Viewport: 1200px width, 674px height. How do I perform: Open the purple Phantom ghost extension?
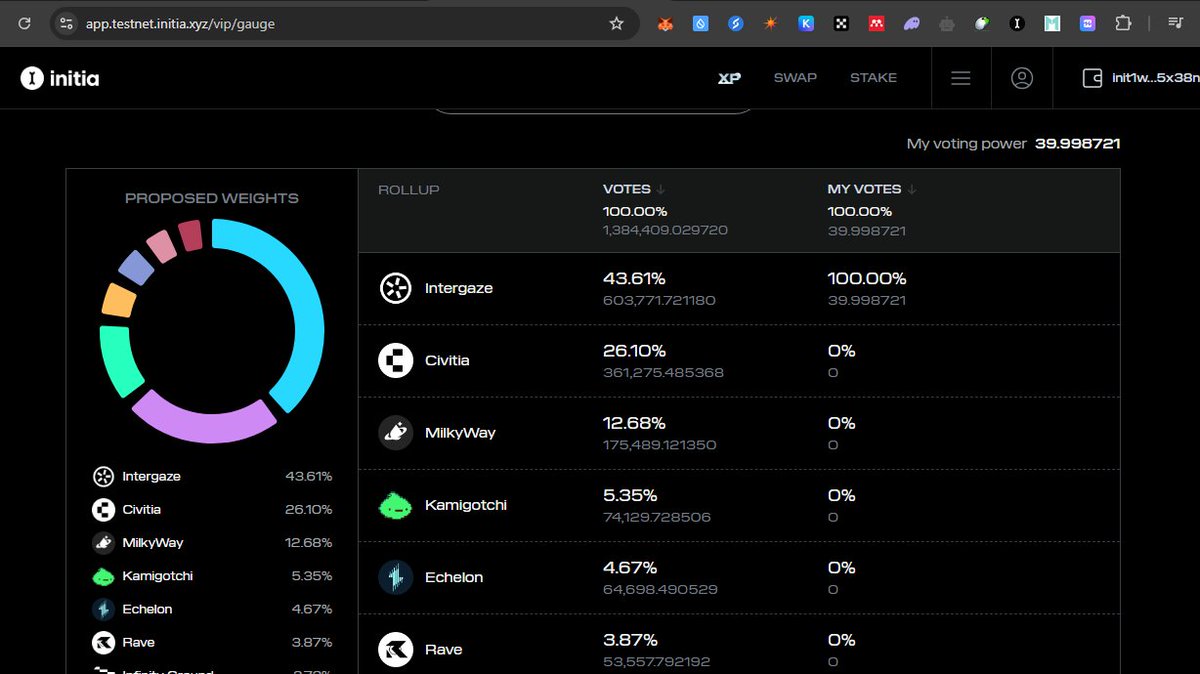[x=911, y=23]
